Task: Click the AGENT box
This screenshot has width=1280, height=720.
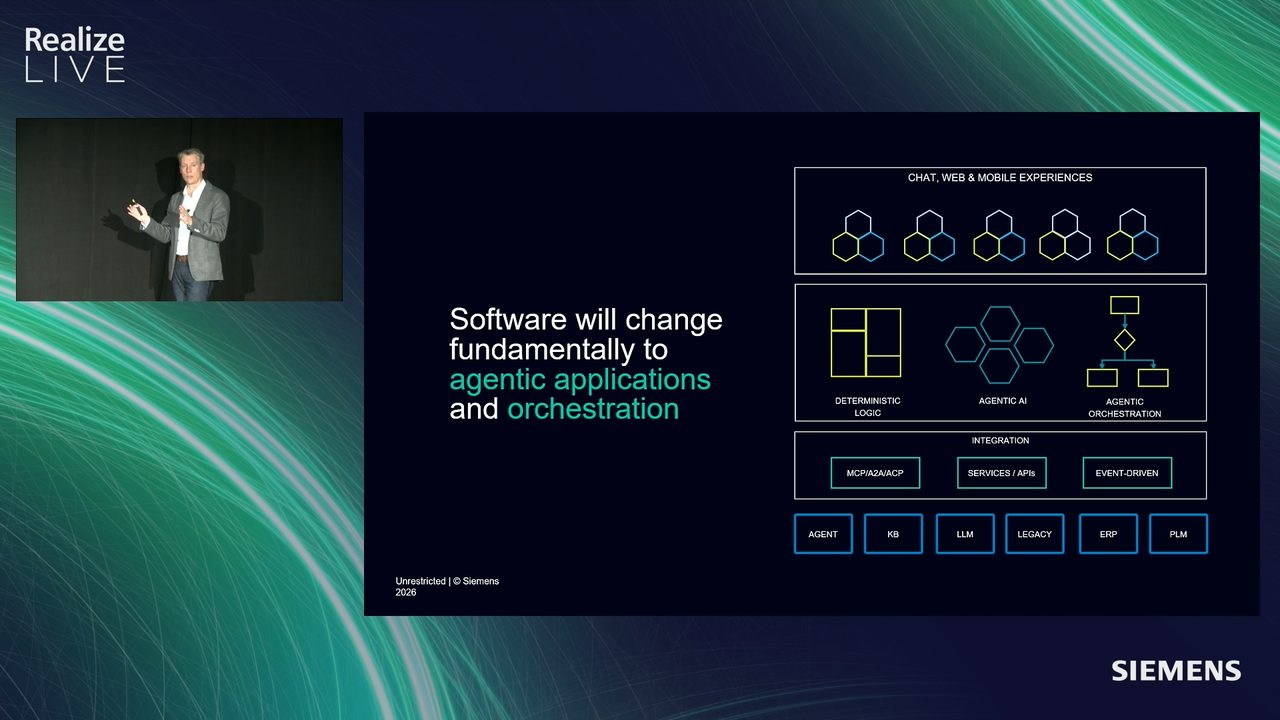Action: (x=823, y=534)
